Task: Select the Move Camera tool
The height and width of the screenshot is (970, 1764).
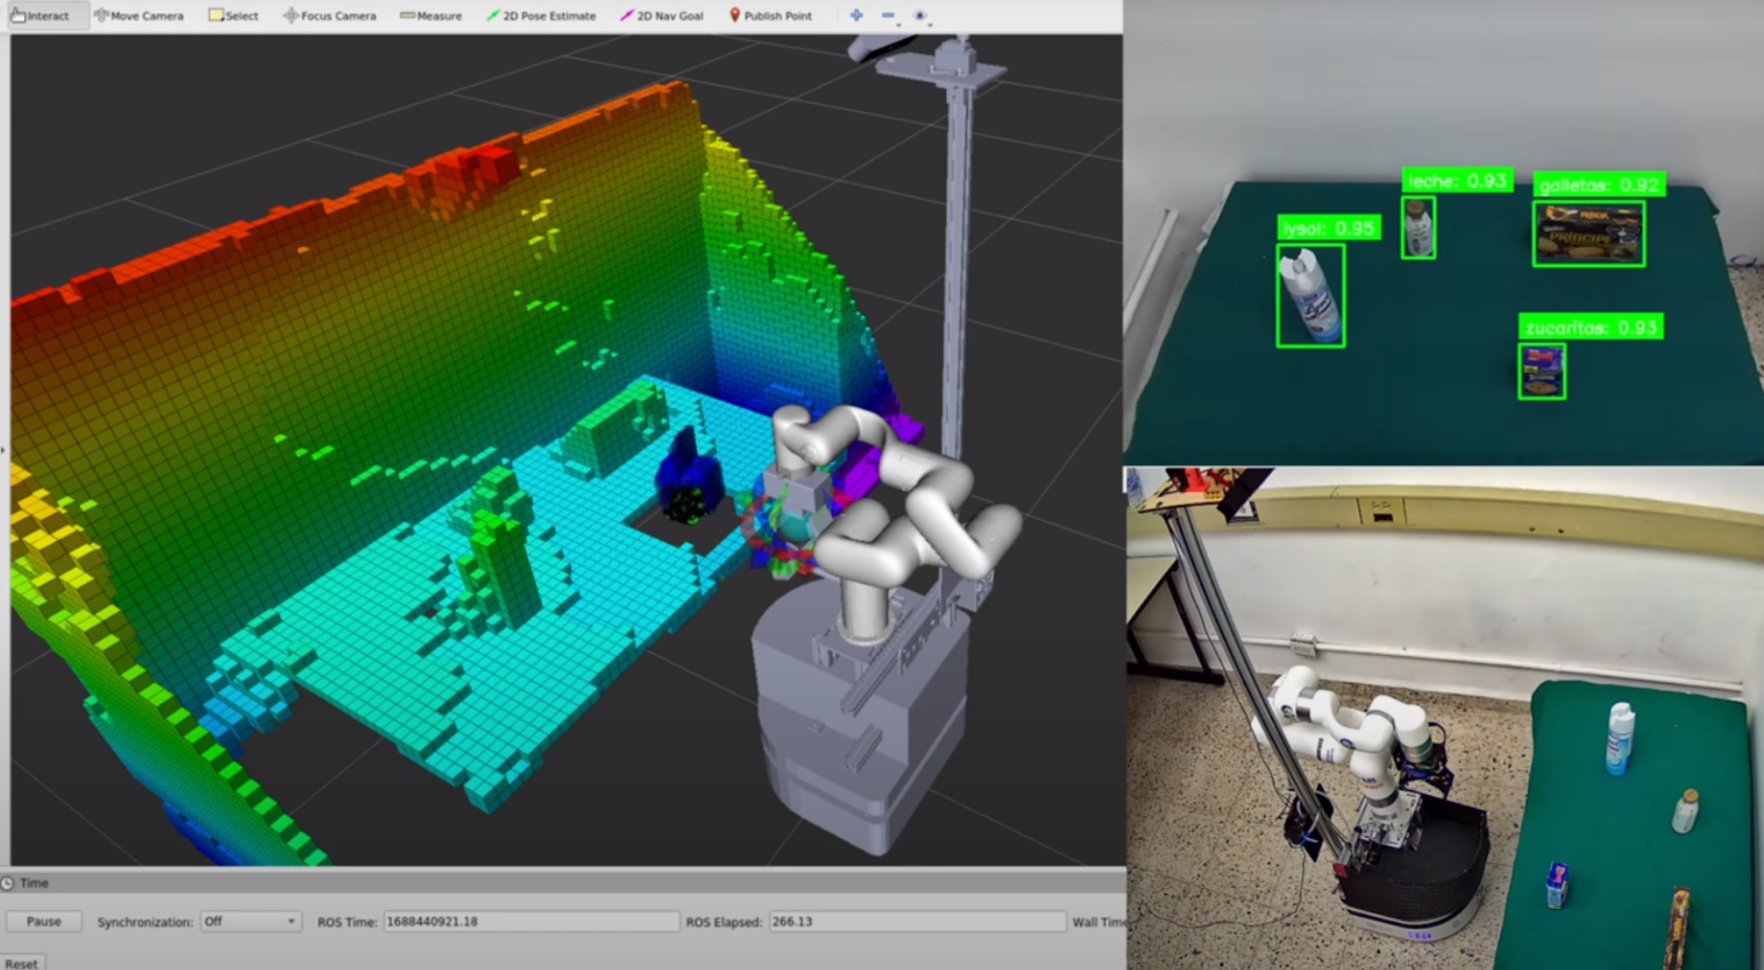Action: click(x=138, y=16)
